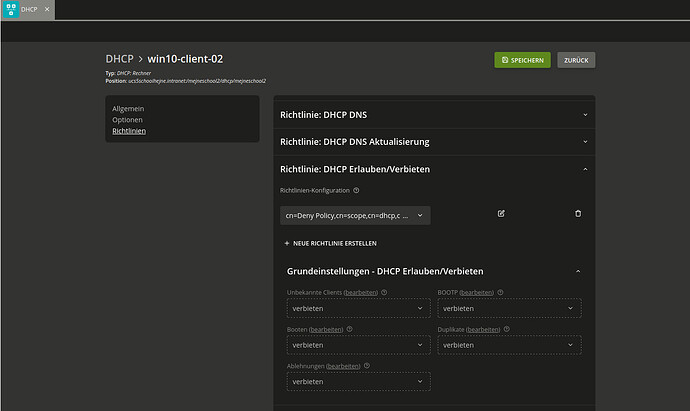Select Optionen in the sidebar
This screenshot has width=690, height=411.
(128, 119)
